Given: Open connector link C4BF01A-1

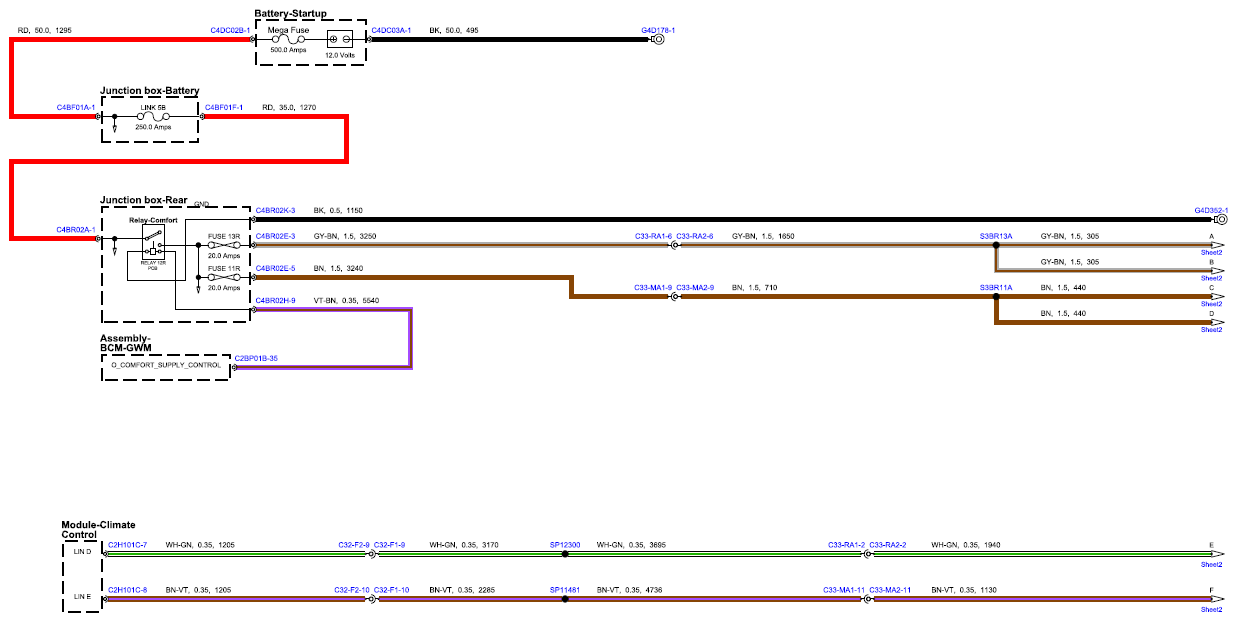Looking at the screenshot, I should (76, 107).
